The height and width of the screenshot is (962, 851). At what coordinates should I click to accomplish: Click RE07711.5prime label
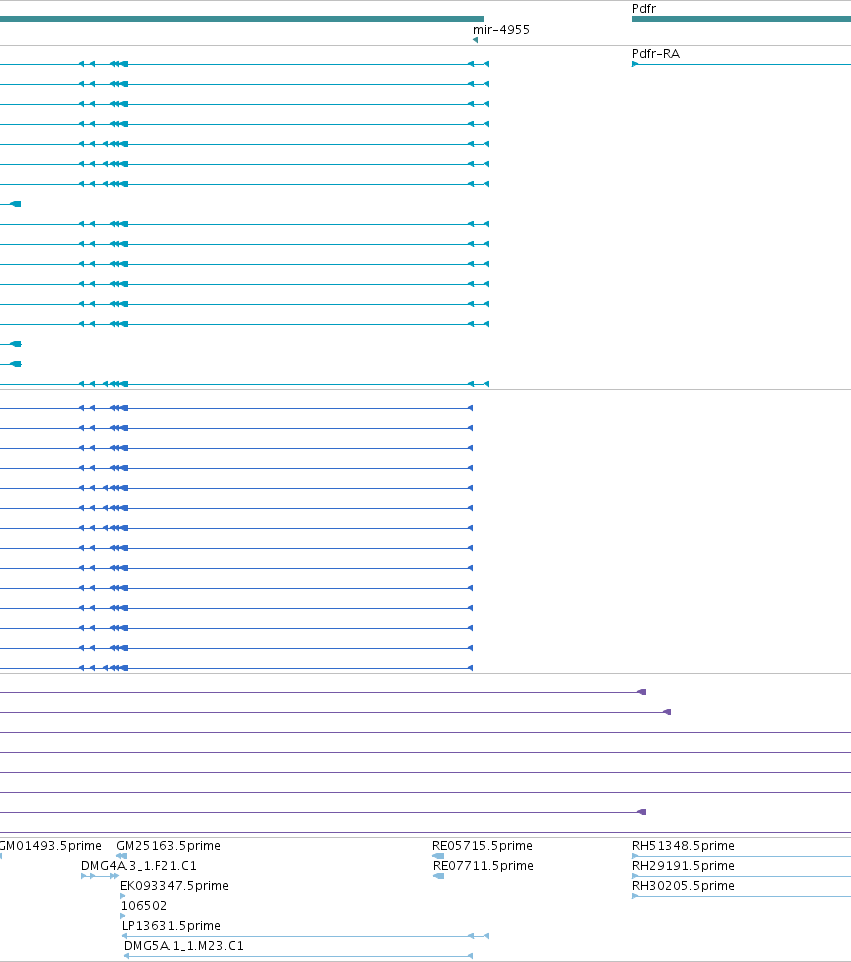coord(483,866)
